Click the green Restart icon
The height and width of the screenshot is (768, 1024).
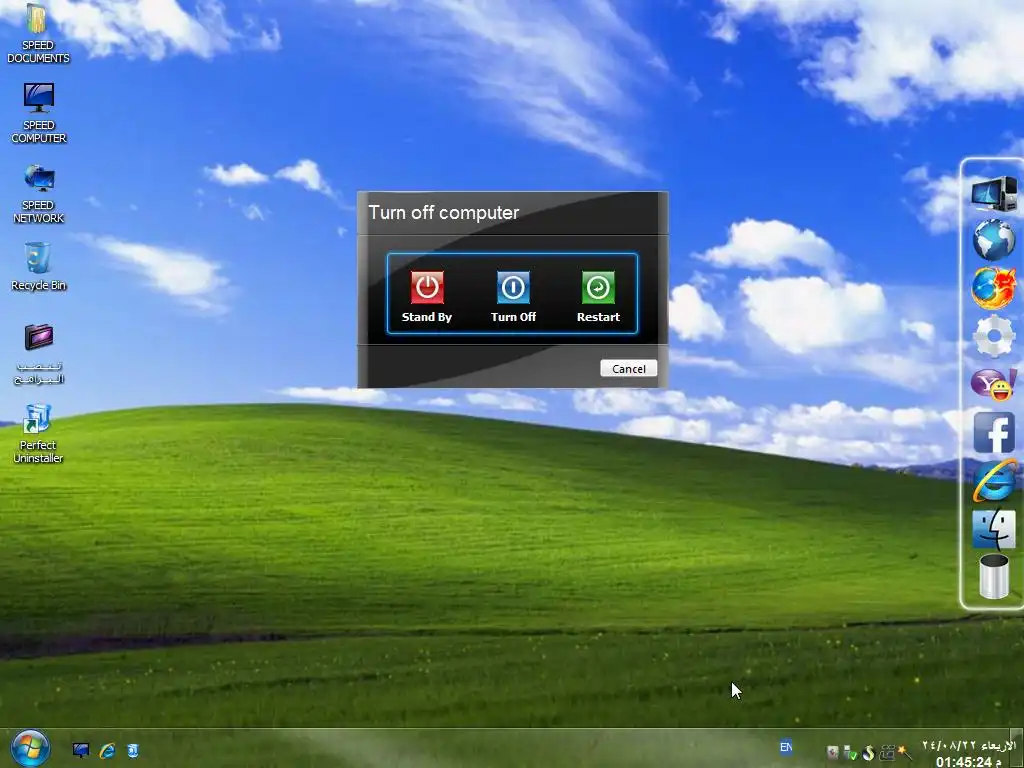[x=598, y=287]
